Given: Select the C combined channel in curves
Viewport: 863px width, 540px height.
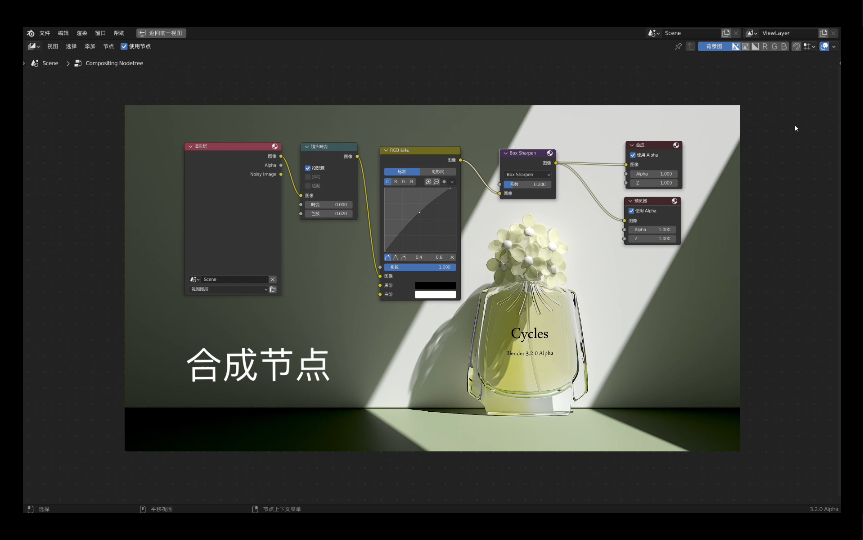Looking at the screenshot, I should pos(387,182).
